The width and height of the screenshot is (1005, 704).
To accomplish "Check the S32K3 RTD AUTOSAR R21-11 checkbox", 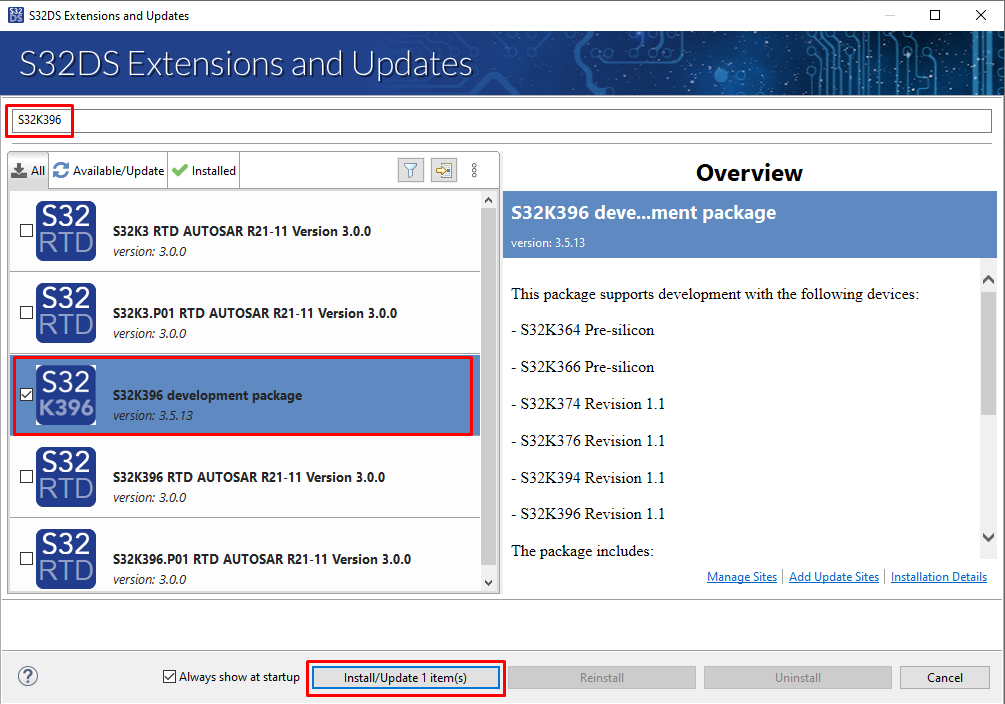I will pos(26,230).
